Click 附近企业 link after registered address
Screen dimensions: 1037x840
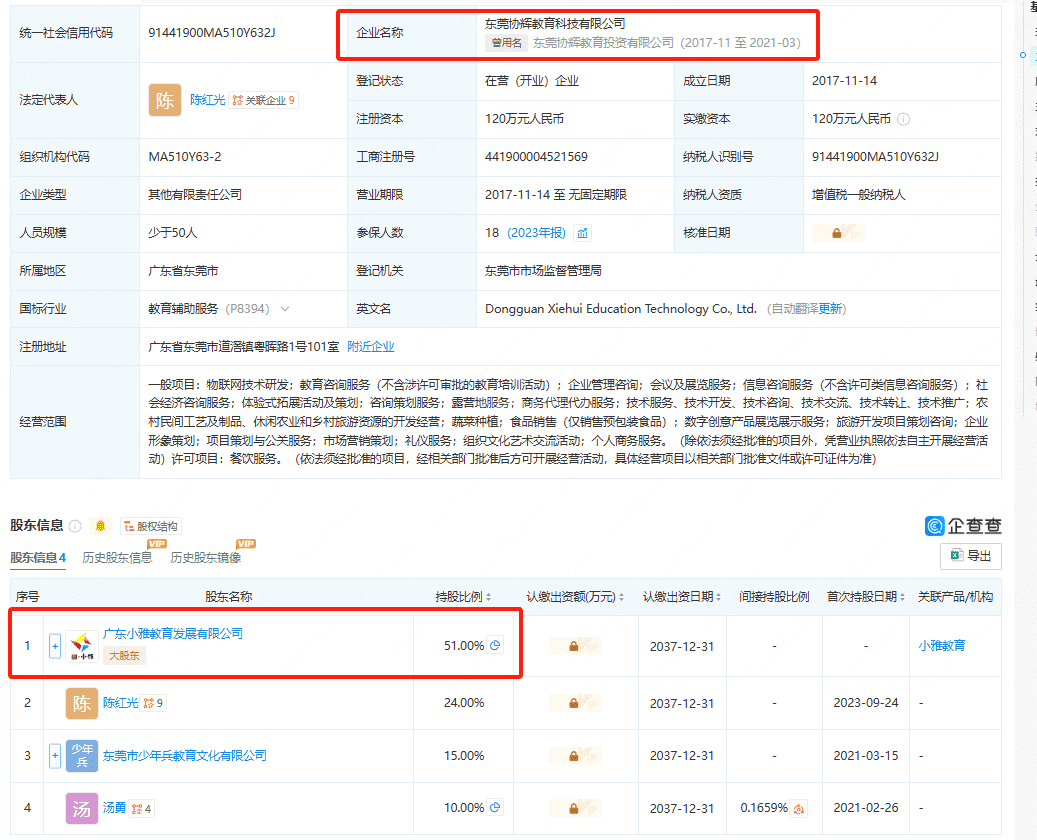click(x=370, y=347)
